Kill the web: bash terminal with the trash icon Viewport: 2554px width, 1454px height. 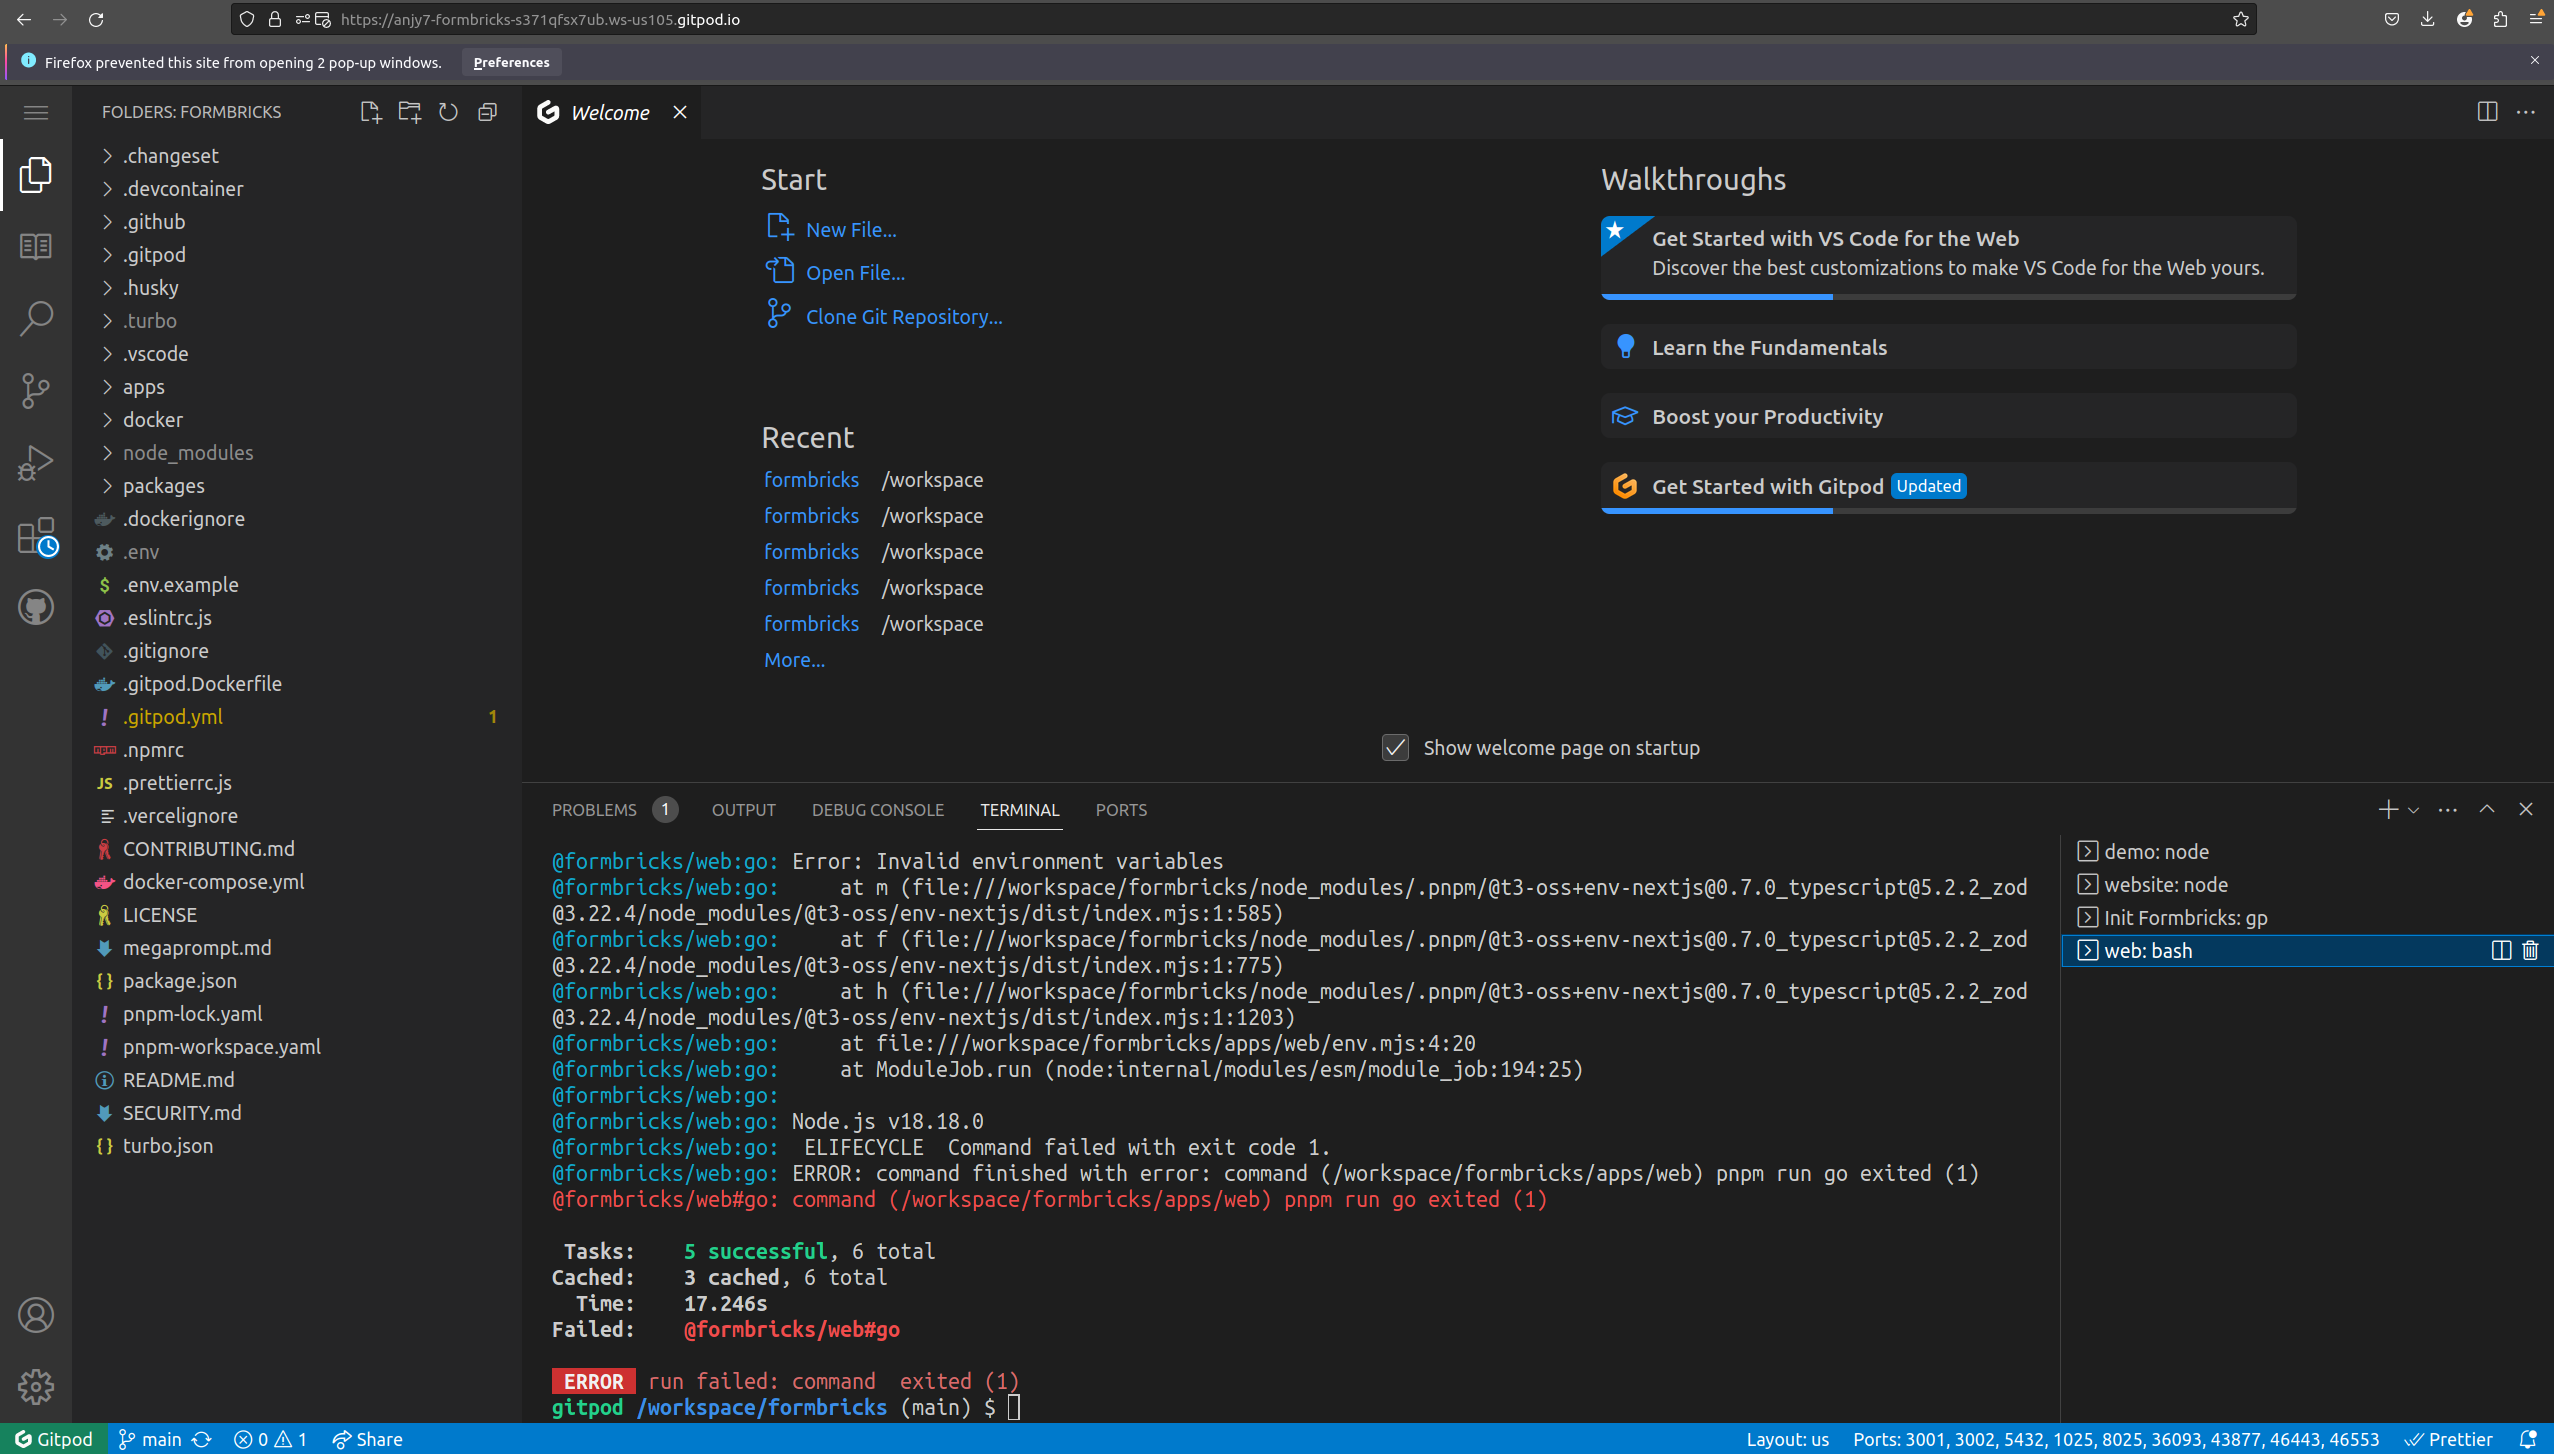coord(2530,950)
